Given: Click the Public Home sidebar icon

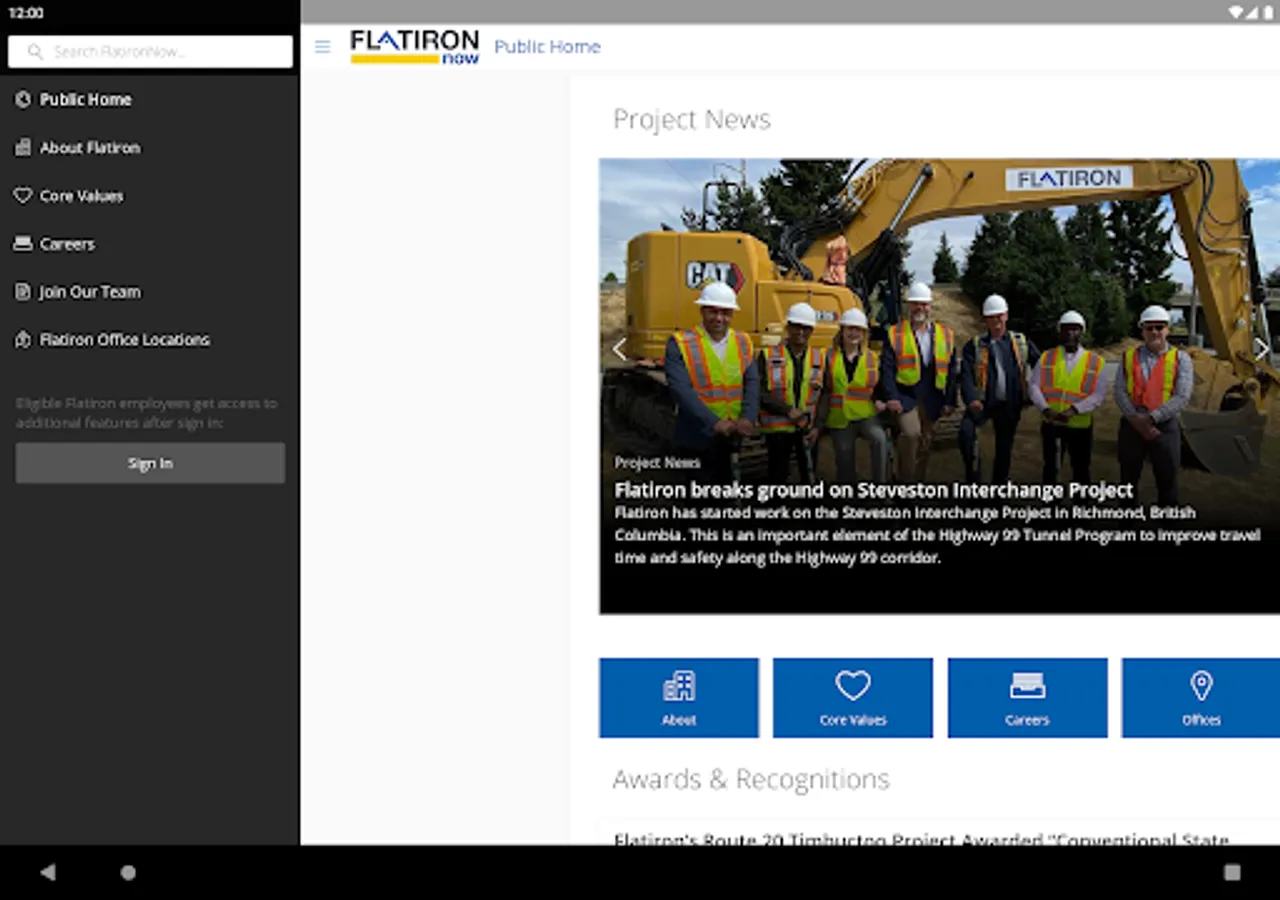Looking at the screenshot, I should [22, 99].
